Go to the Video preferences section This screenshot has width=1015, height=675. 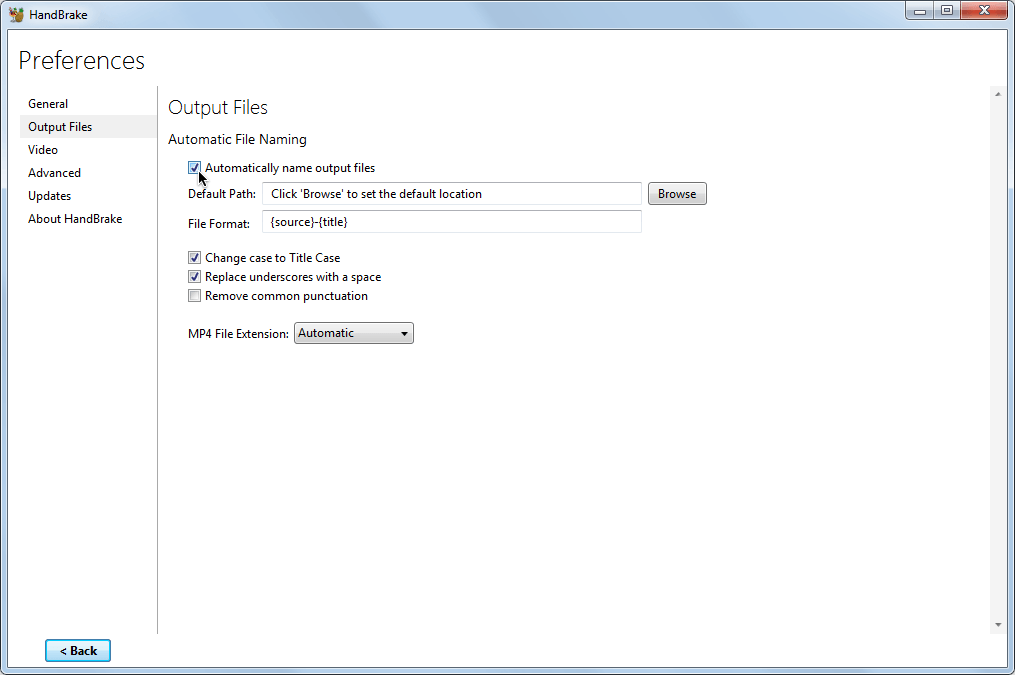43,150
